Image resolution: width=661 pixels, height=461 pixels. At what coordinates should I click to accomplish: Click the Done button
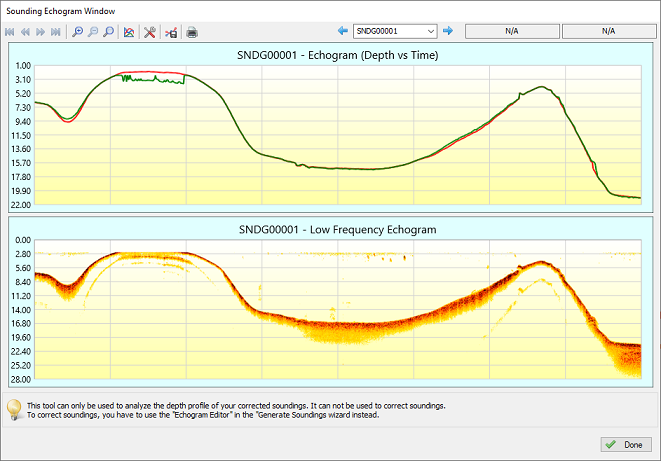tap(624, 444)
